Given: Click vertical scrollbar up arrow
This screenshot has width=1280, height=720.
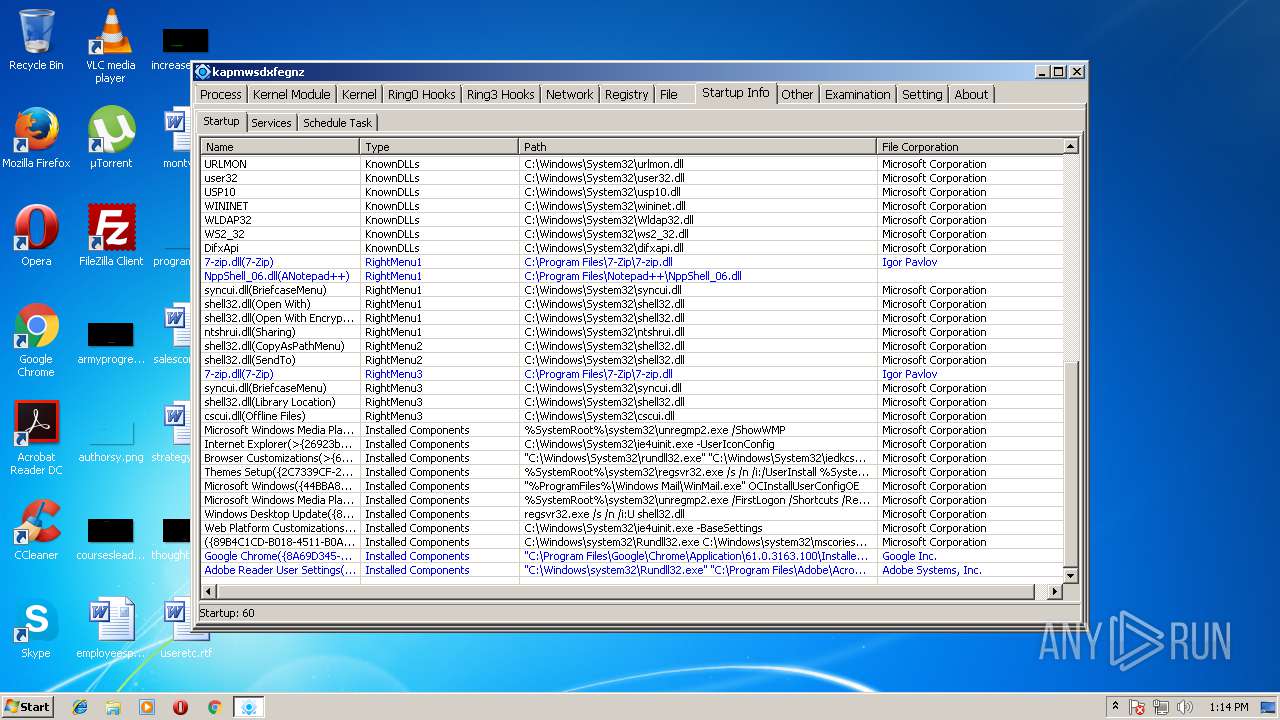Looking at the screenshot, I should [1070, 147].
